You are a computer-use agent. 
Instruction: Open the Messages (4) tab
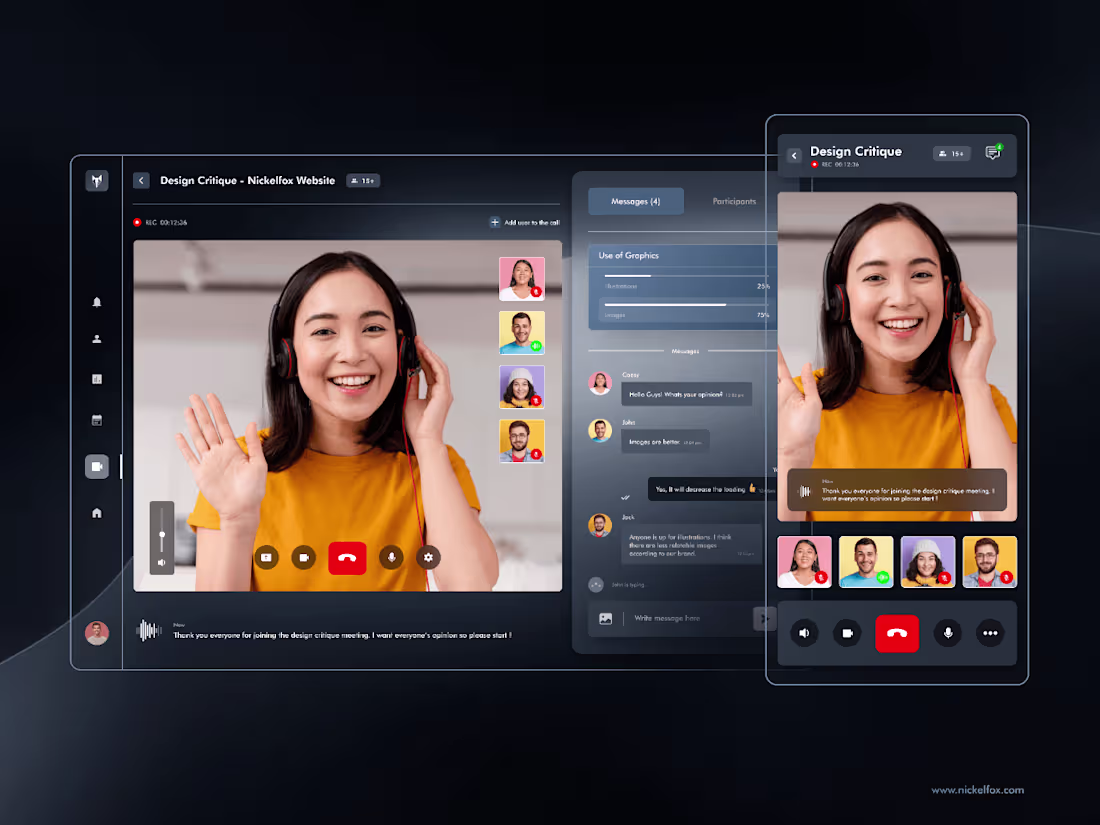[x=636, y=201]
